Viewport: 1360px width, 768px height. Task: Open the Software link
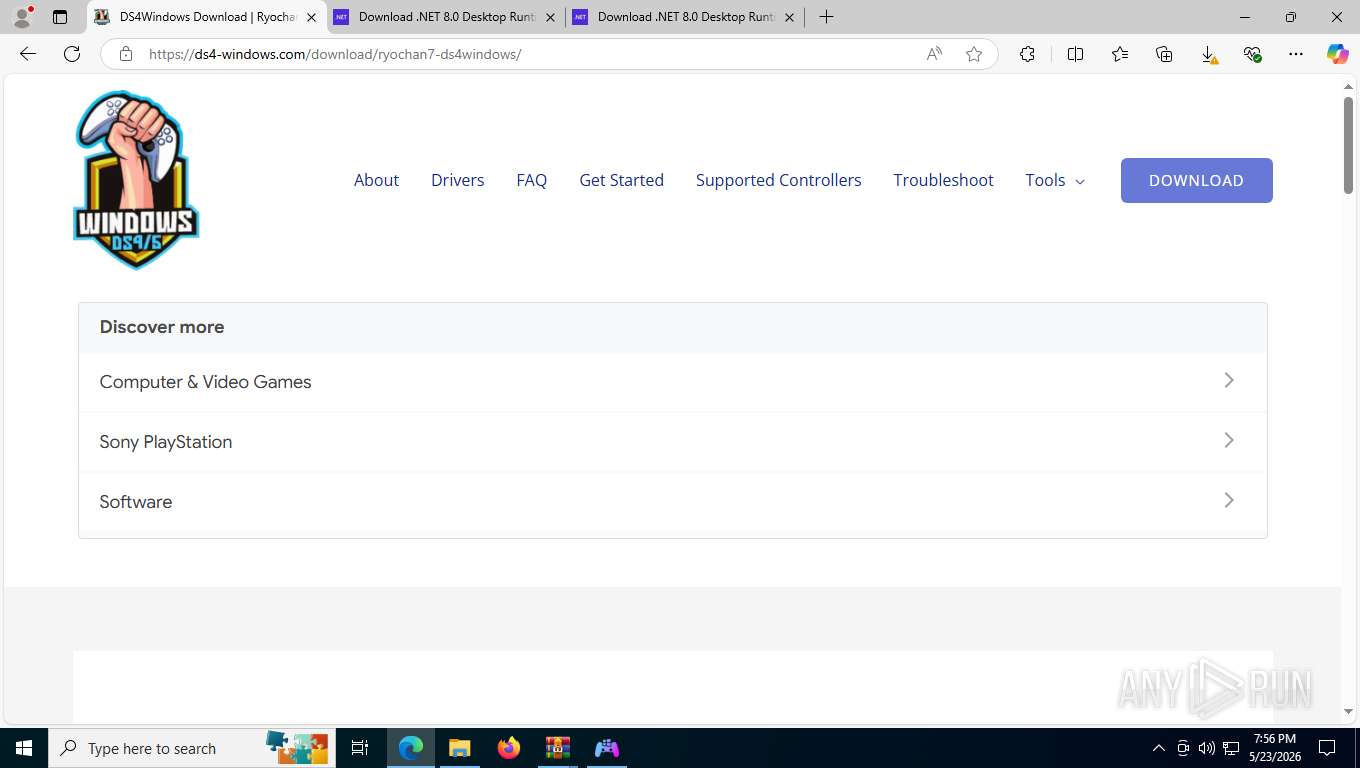coord(135,502)
